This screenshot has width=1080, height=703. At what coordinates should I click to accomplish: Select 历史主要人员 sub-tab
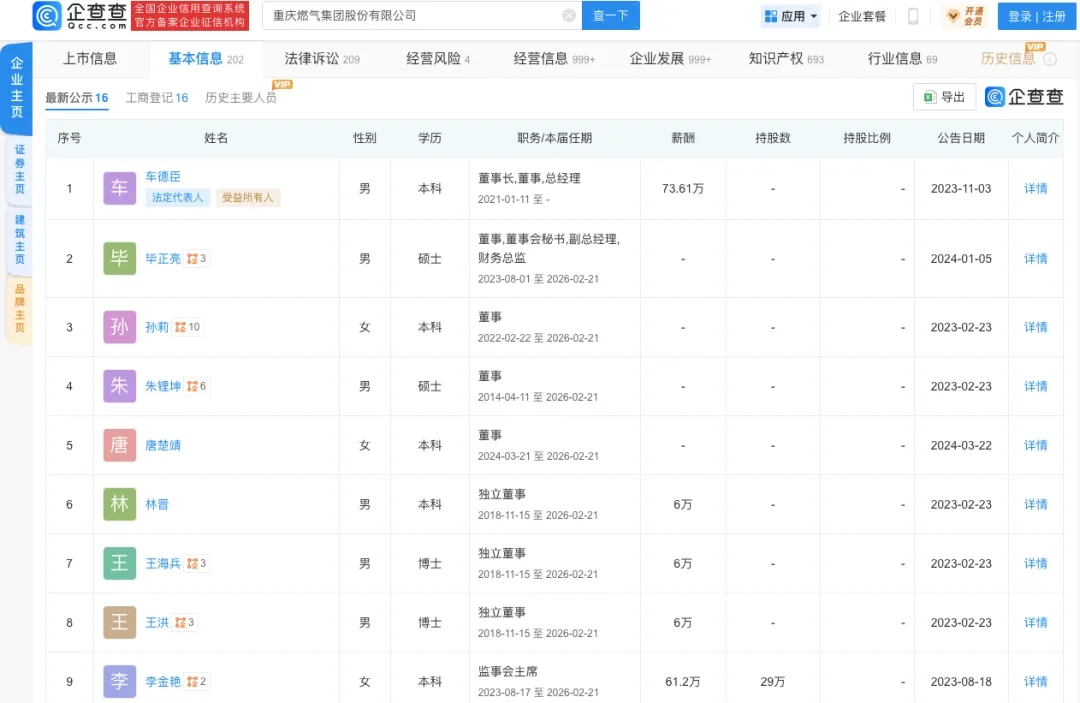240,98
